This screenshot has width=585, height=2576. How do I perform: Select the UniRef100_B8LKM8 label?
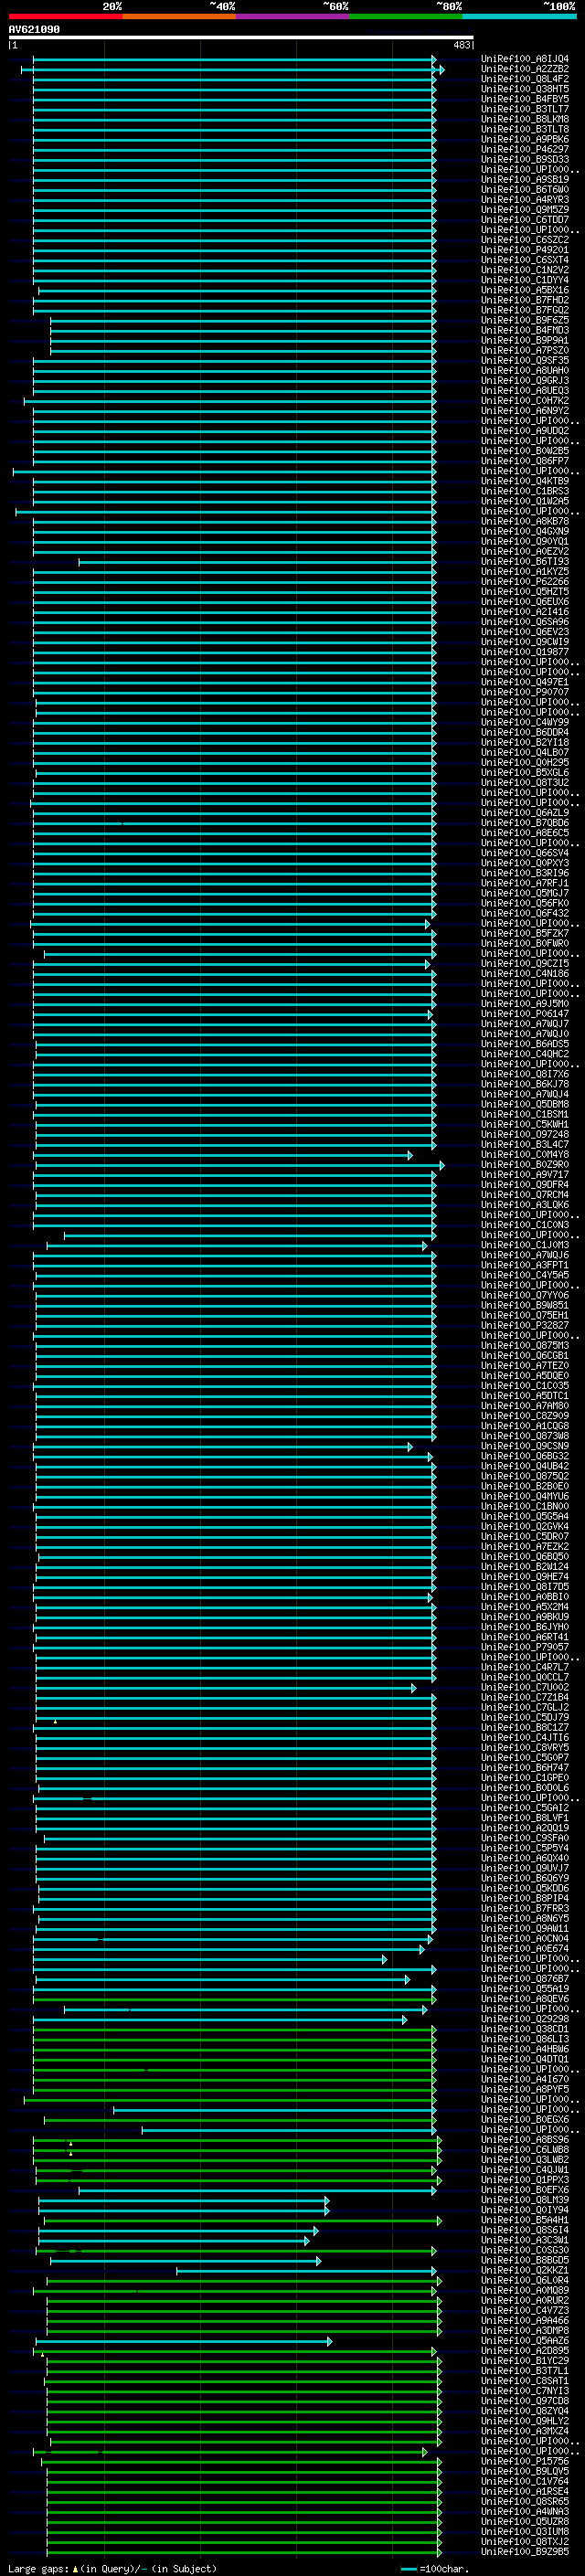[x=525, y=119]
